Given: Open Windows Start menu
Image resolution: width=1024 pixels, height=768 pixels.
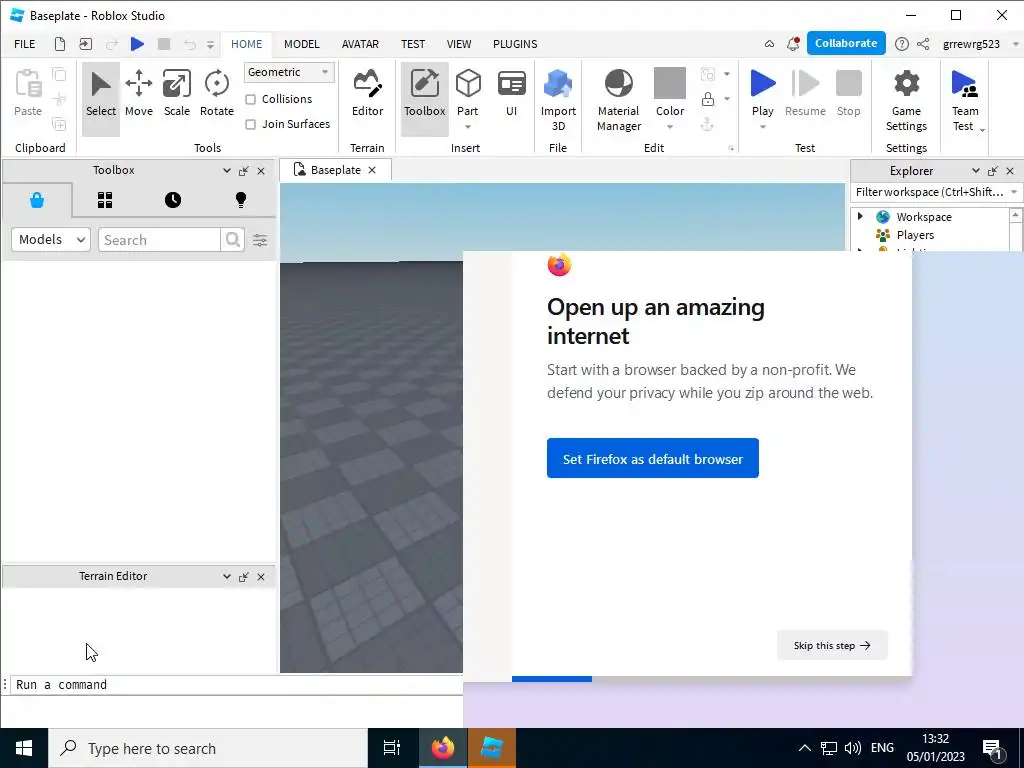Looking at the screenshot, I should [x=24, y=748].
